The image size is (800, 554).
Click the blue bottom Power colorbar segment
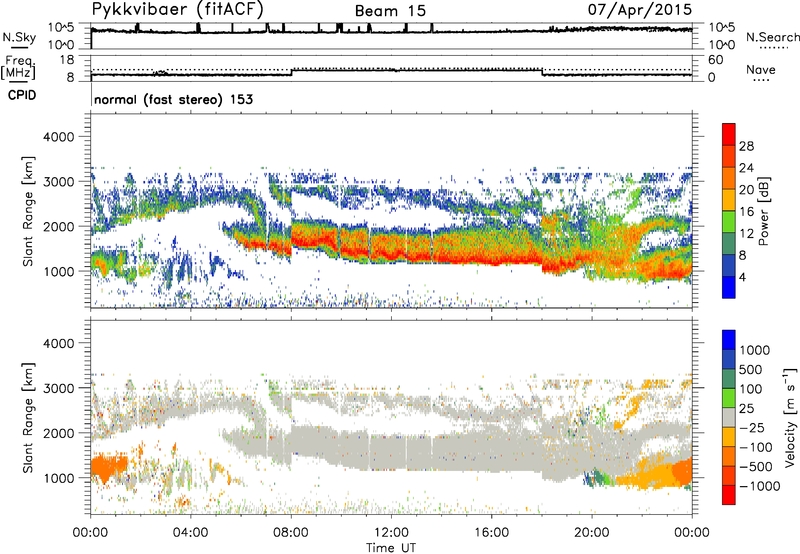pos(729,287)
